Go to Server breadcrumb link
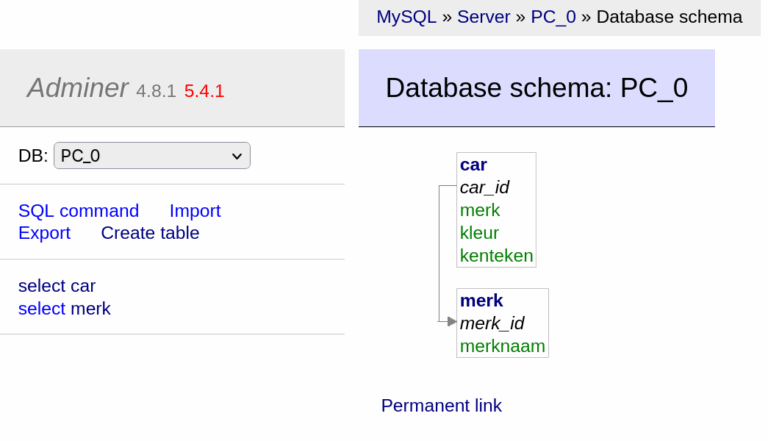Viewport: 768px width, 441px height. click(484, 17)
